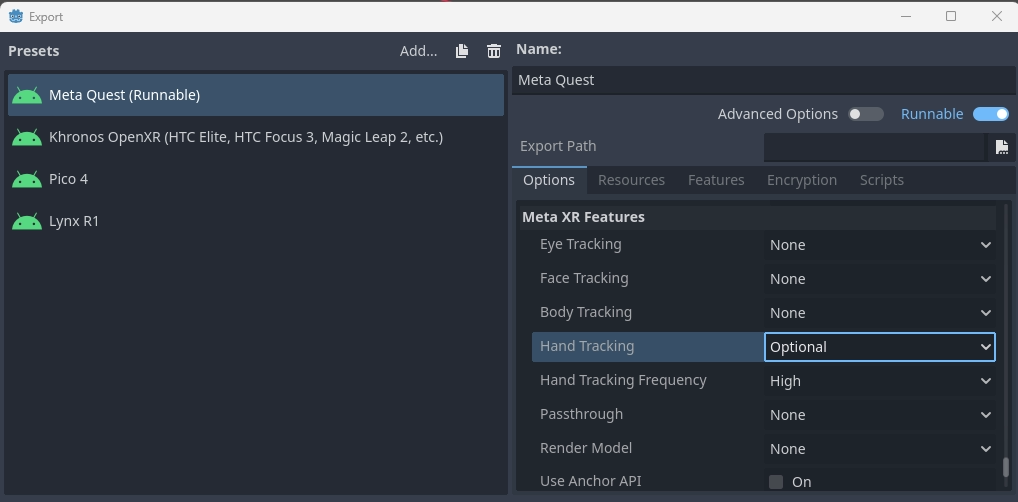
Task: Click the Android icon beside Meta Quest
Action: [x=27, y=95]
